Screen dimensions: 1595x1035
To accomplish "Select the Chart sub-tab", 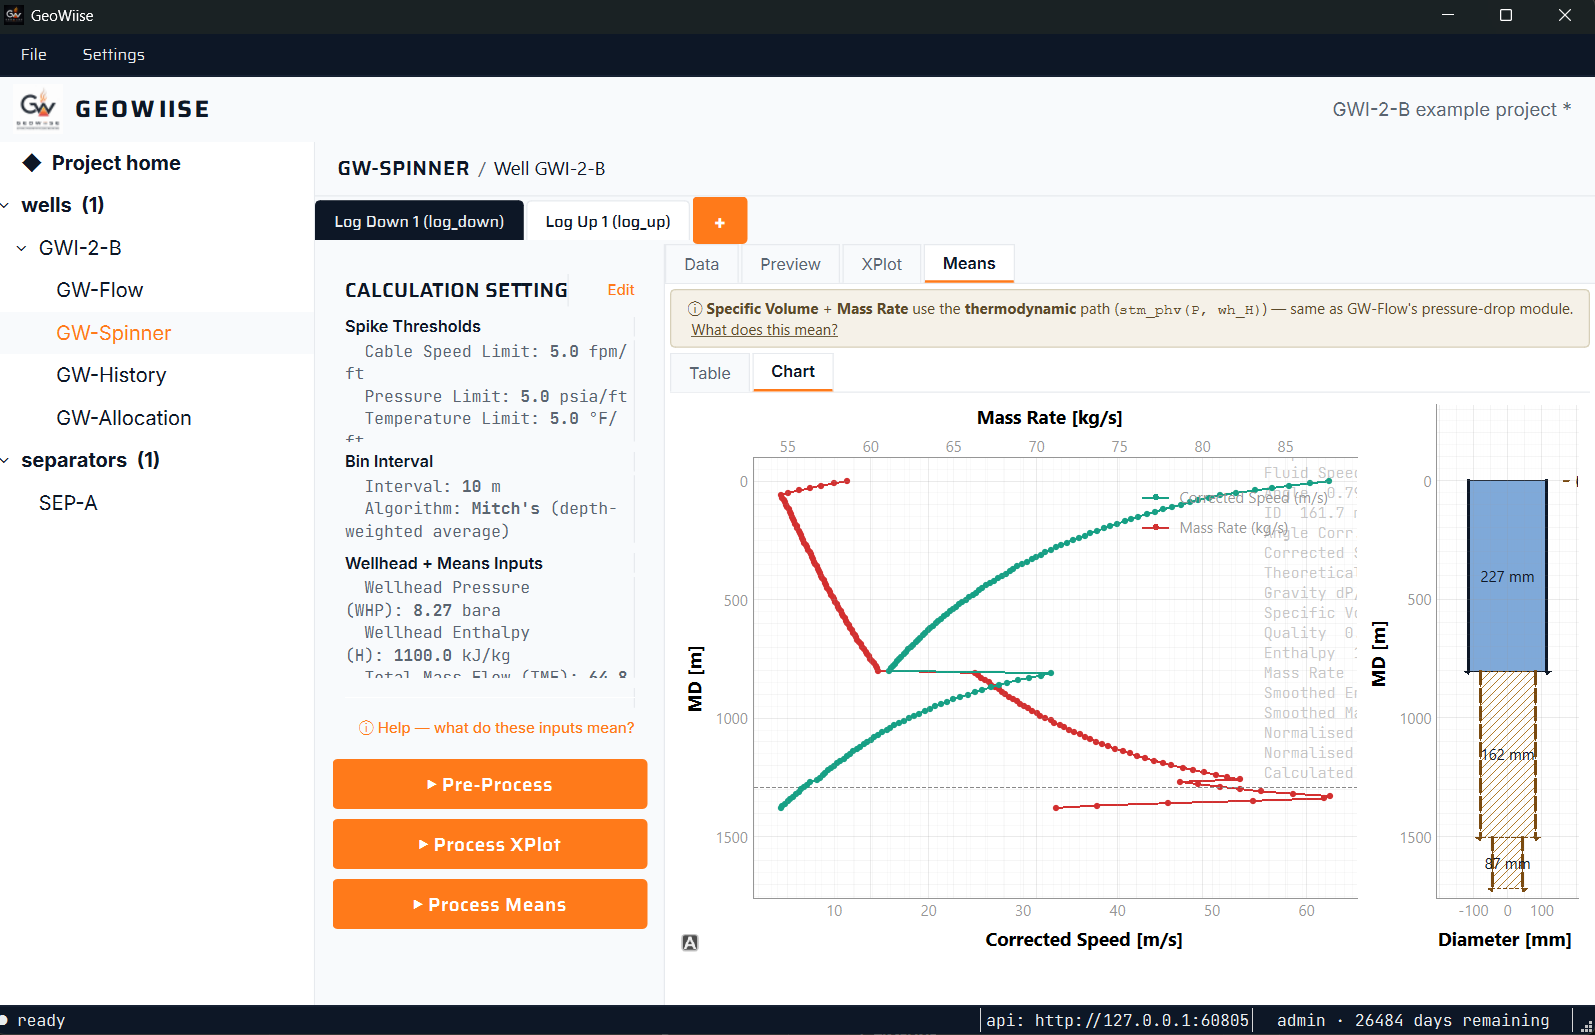I will tap(793, 372).
